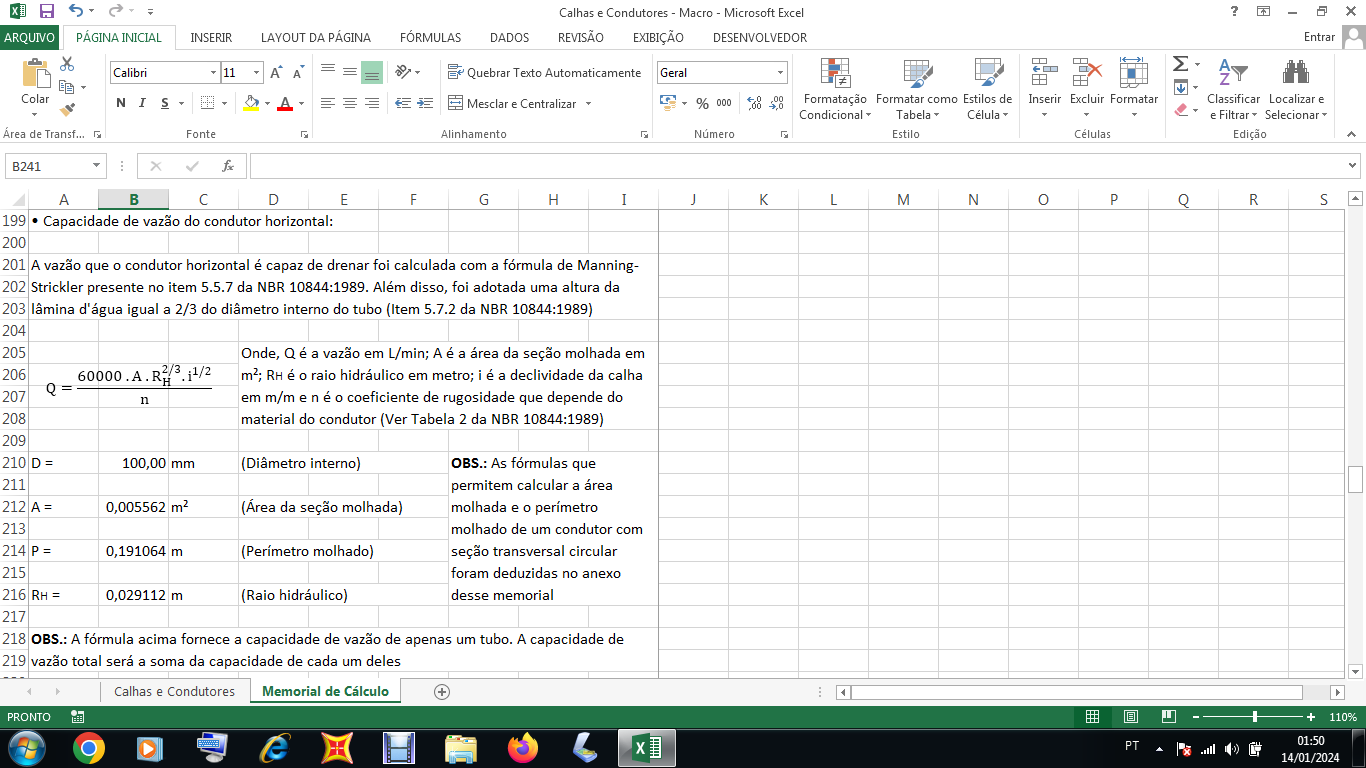Open Localizar e Selecionar binoculars
Screen dimensions: 1366x768
click(1296, 90)
